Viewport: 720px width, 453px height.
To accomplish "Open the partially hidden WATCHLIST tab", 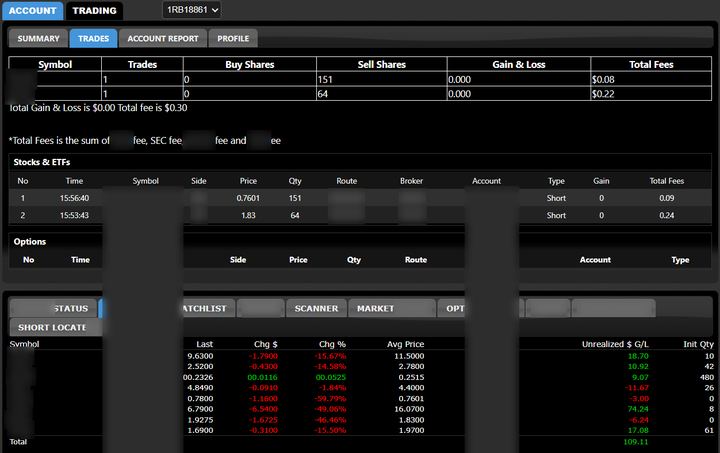I will pyautogui.click(x=209, y=308).
